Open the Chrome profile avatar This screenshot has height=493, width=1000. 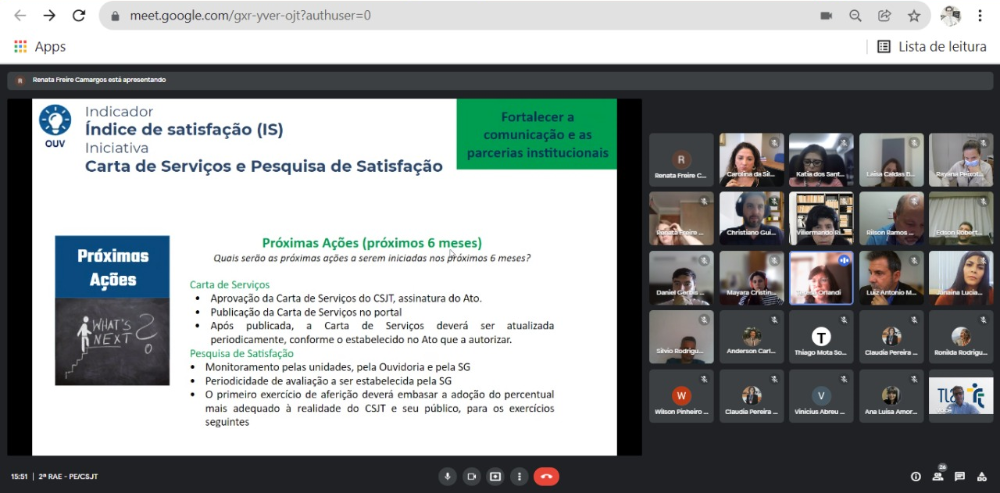tap(950, 16)
